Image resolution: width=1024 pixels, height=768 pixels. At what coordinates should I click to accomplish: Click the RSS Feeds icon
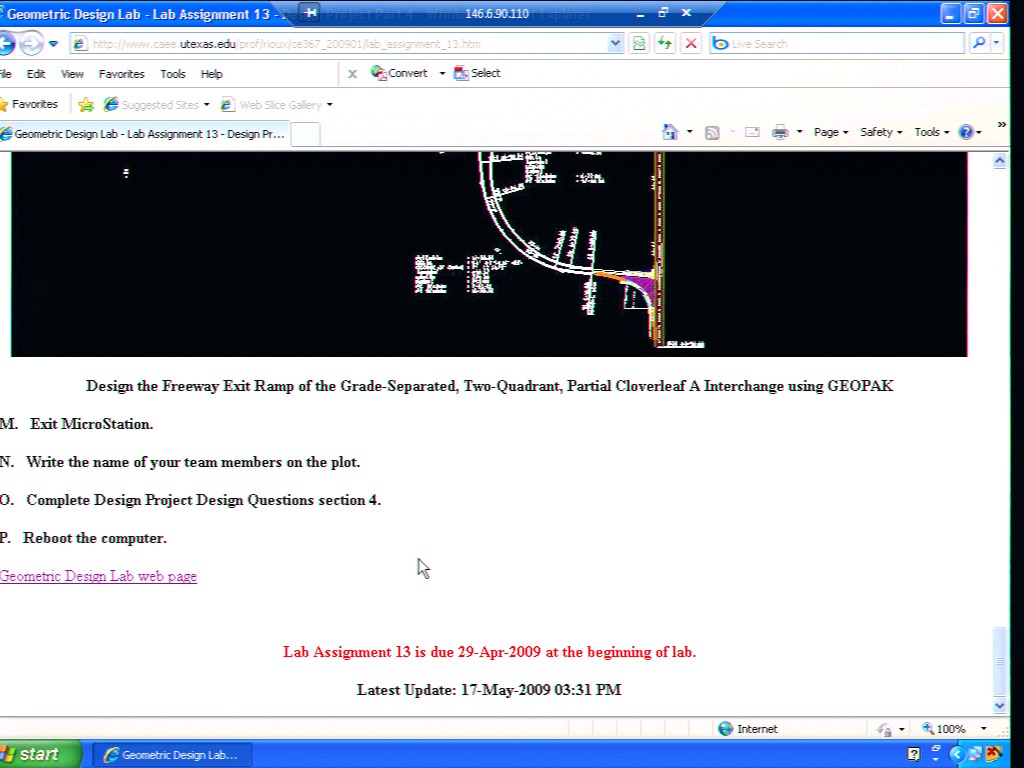coord(712,133)
